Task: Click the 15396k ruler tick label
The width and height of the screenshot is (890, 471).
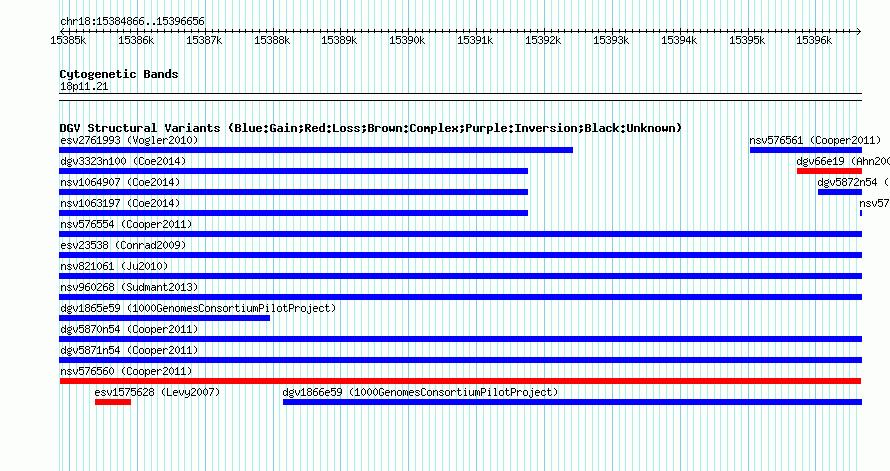Action: point(814,40)
